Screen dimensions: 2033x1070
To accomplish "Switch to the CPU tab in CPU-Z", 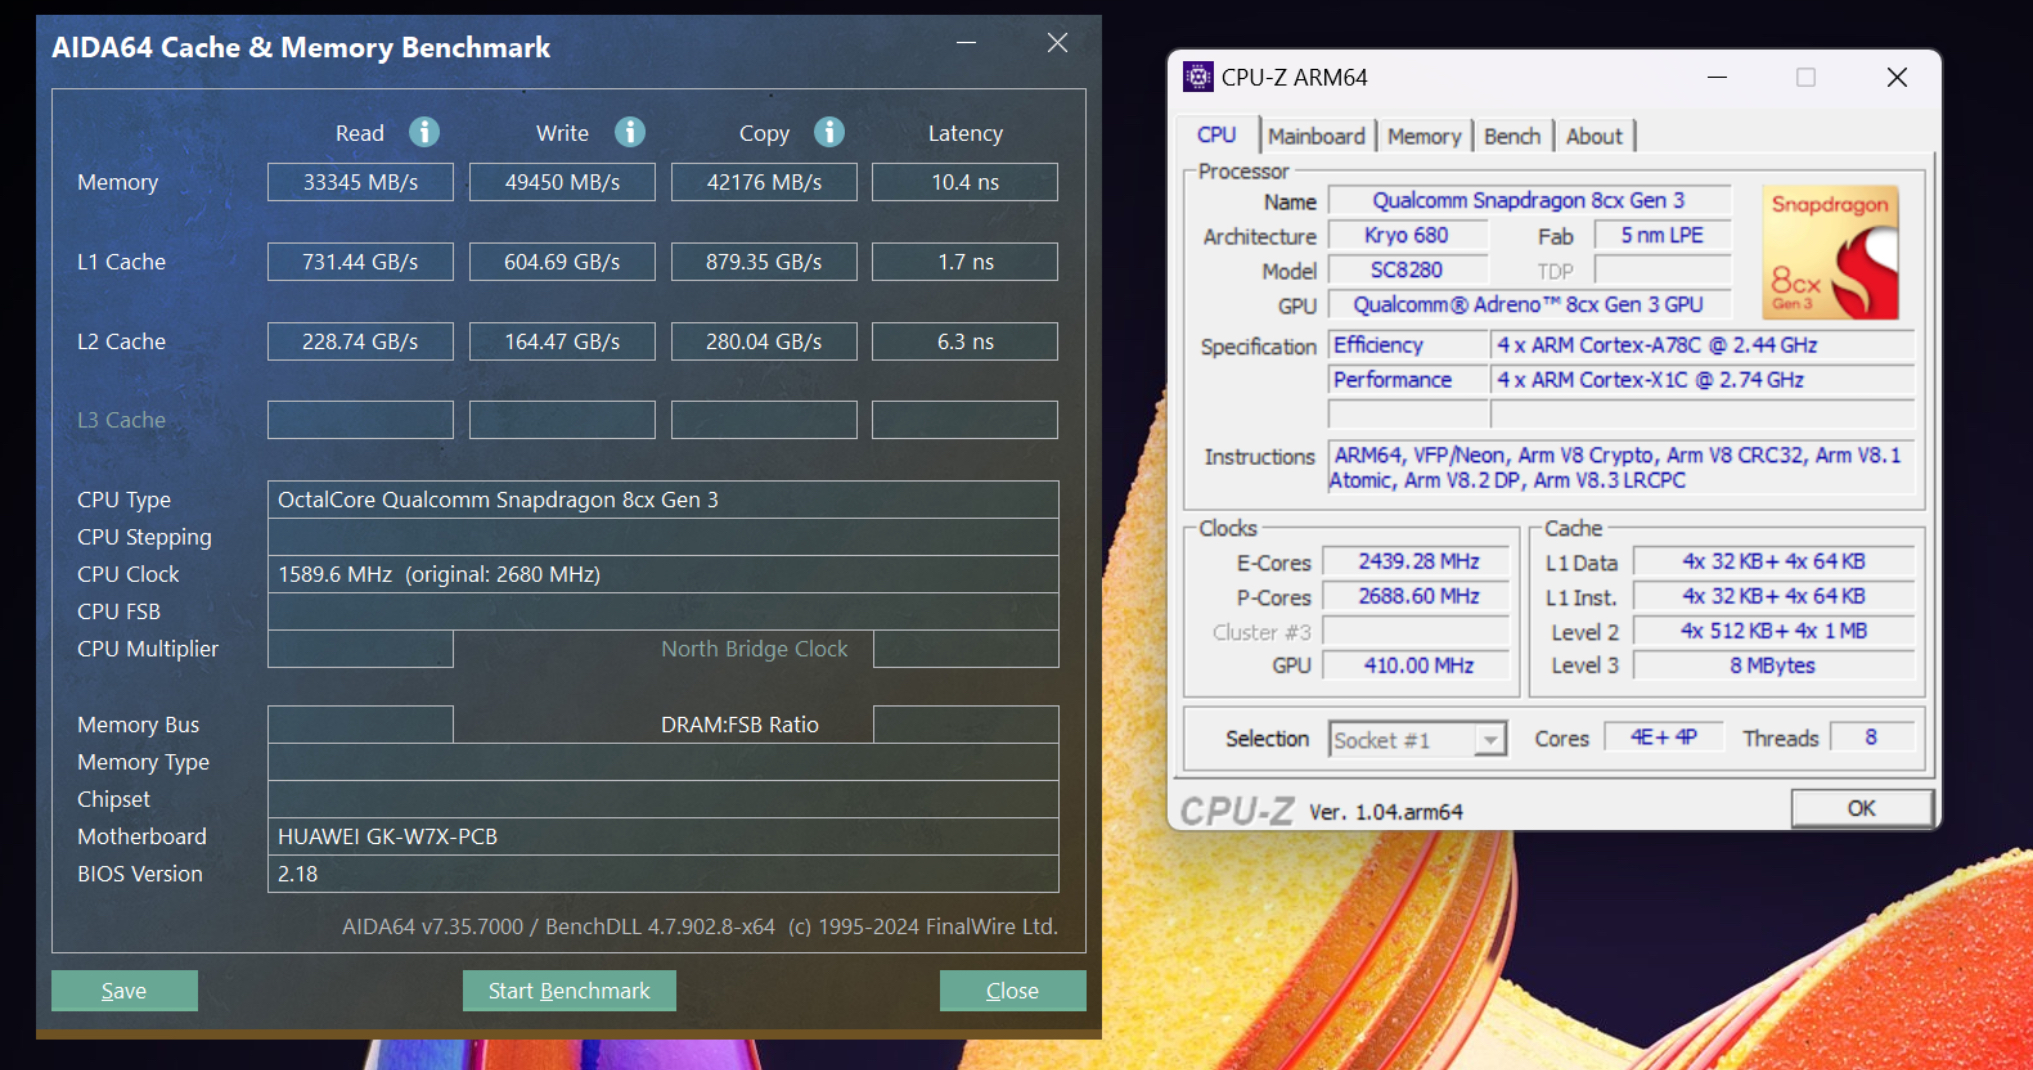I will pos(1217,135).
